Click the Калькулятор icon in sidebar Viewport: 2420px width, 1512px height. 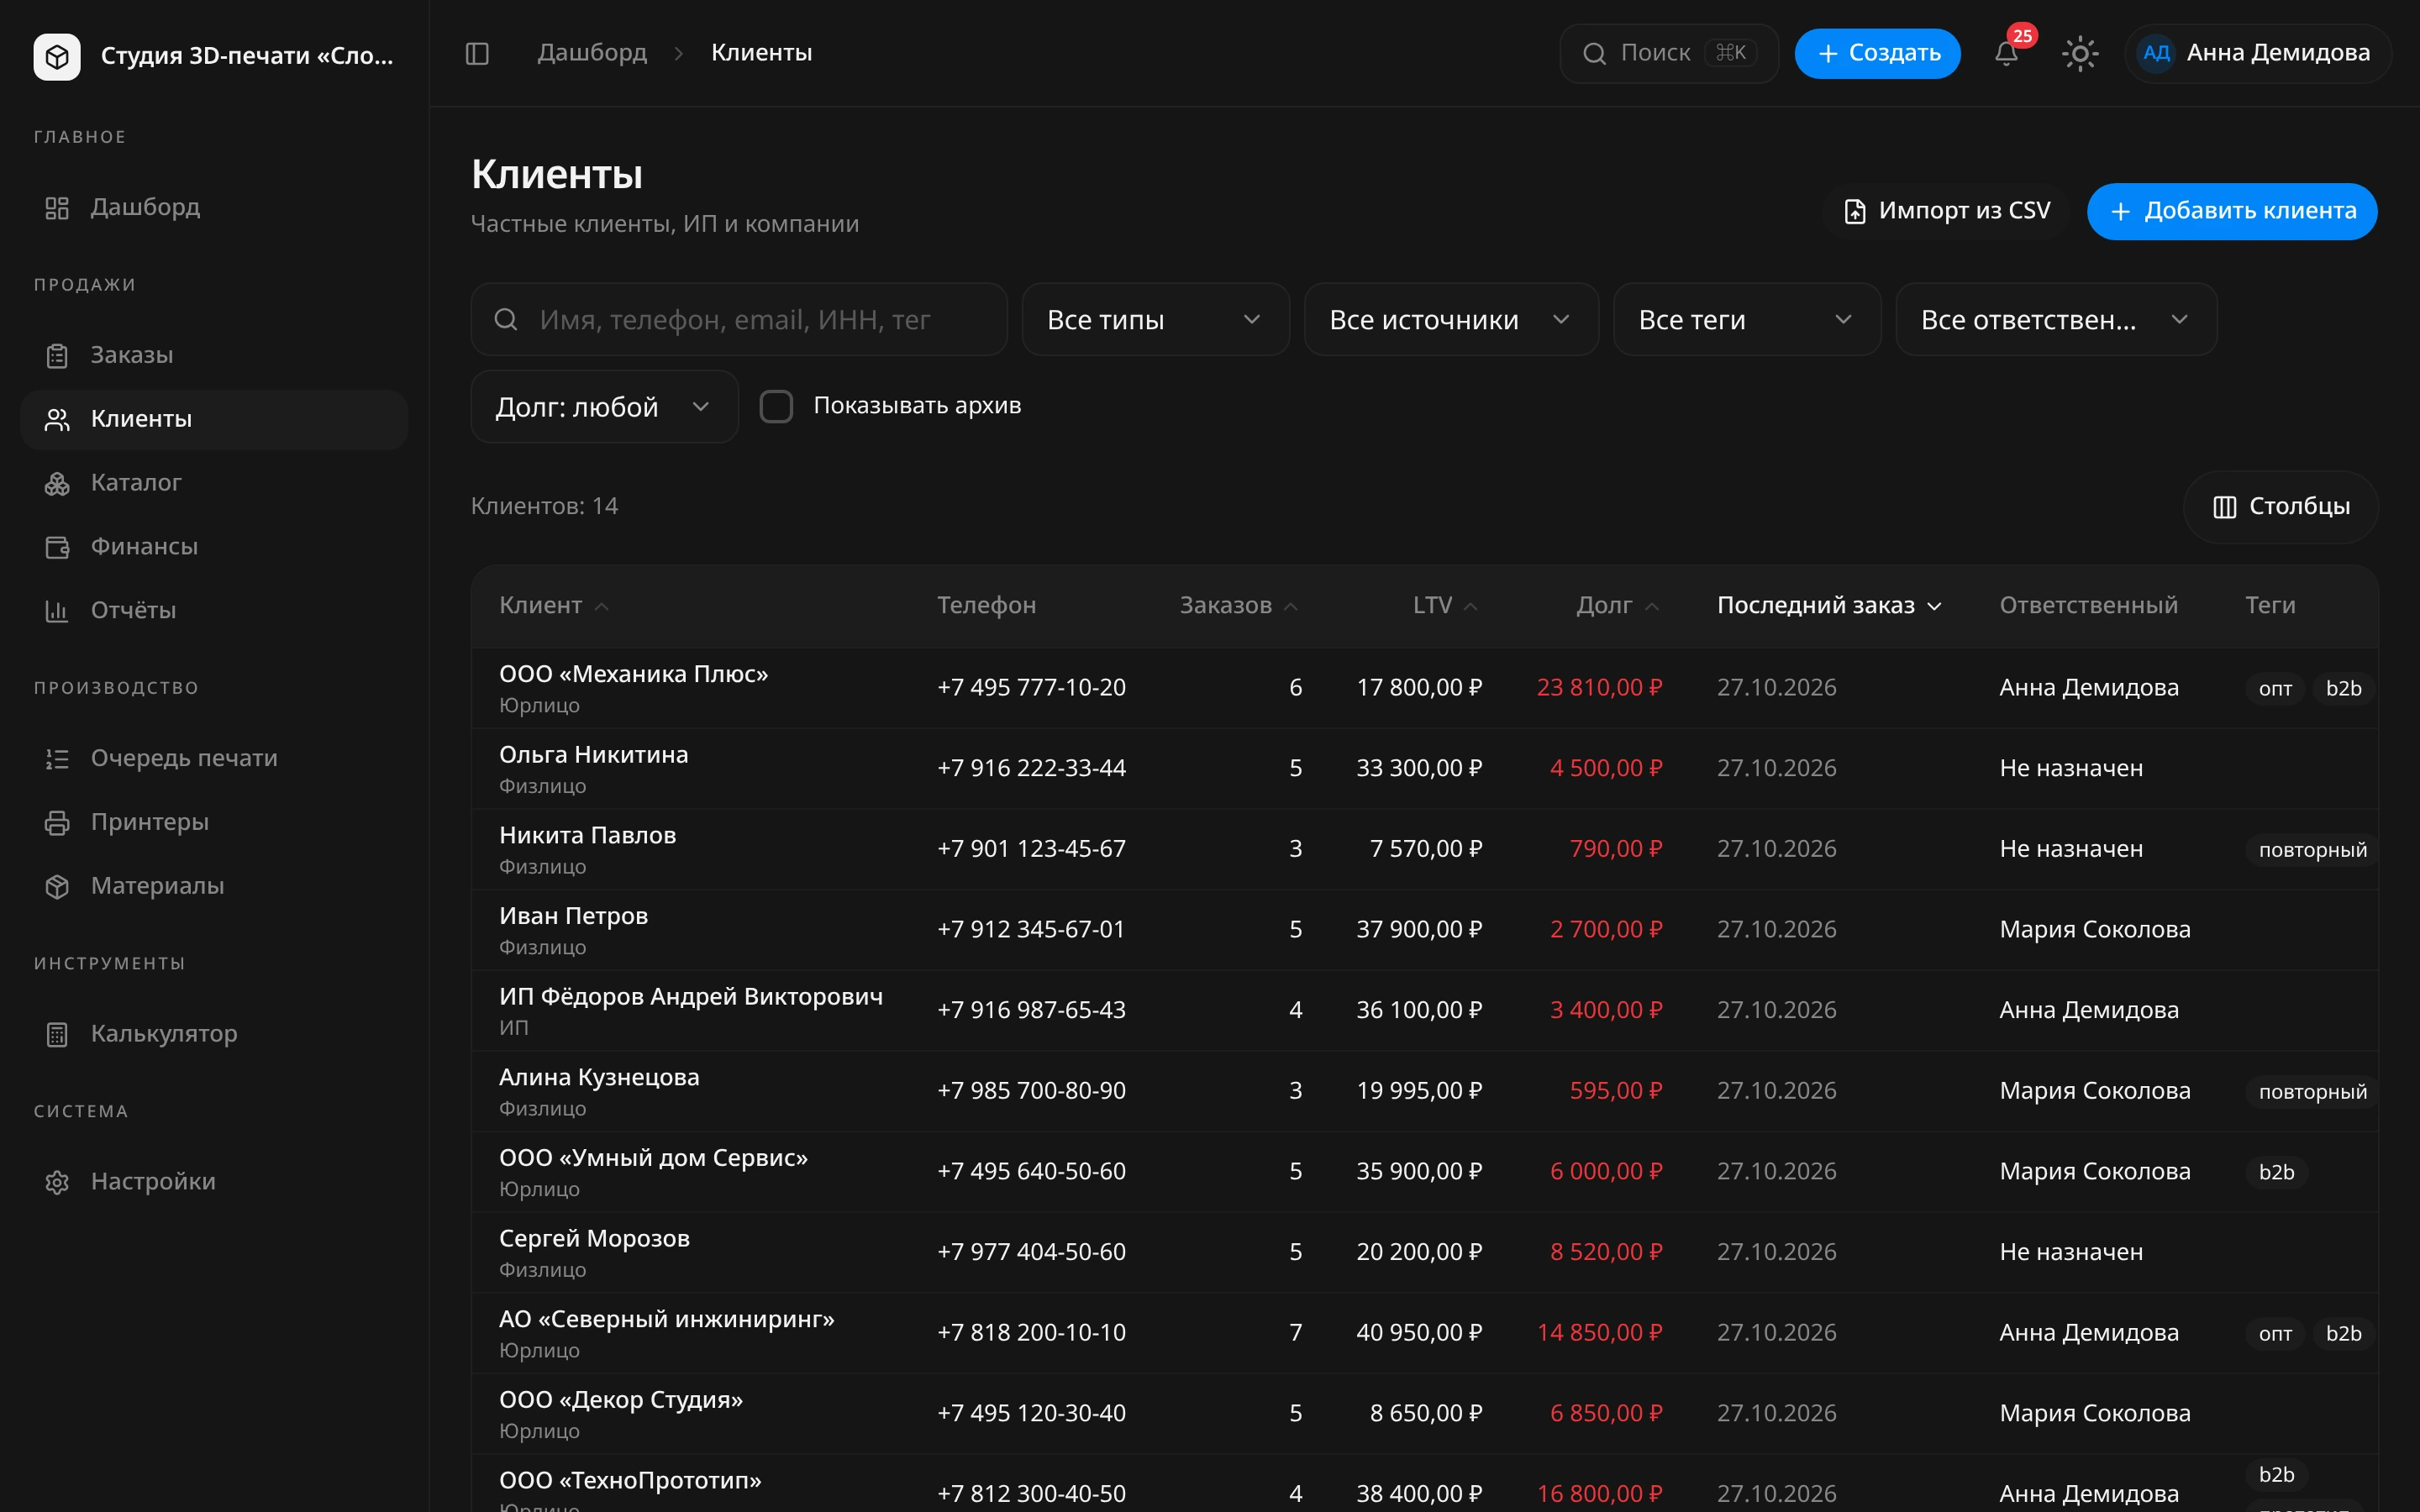(57, 1035)
